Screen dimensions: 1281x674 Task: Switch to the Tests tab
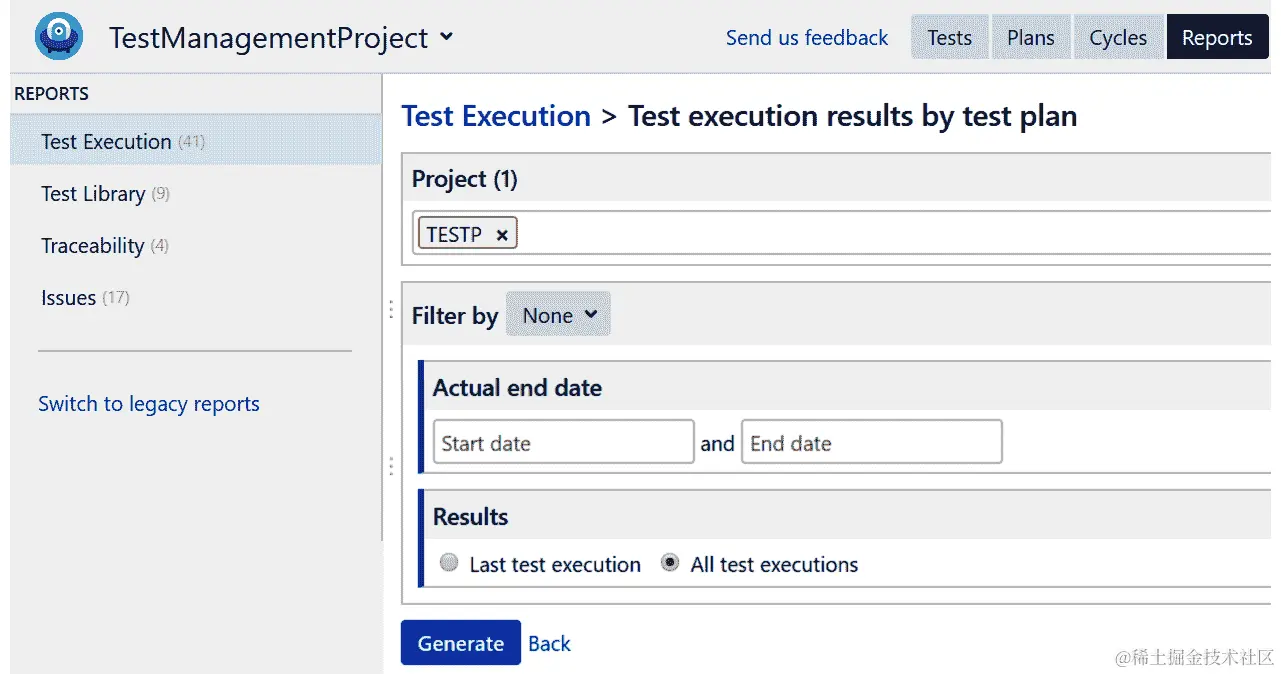pyautogui.click(x=949, y=38)
